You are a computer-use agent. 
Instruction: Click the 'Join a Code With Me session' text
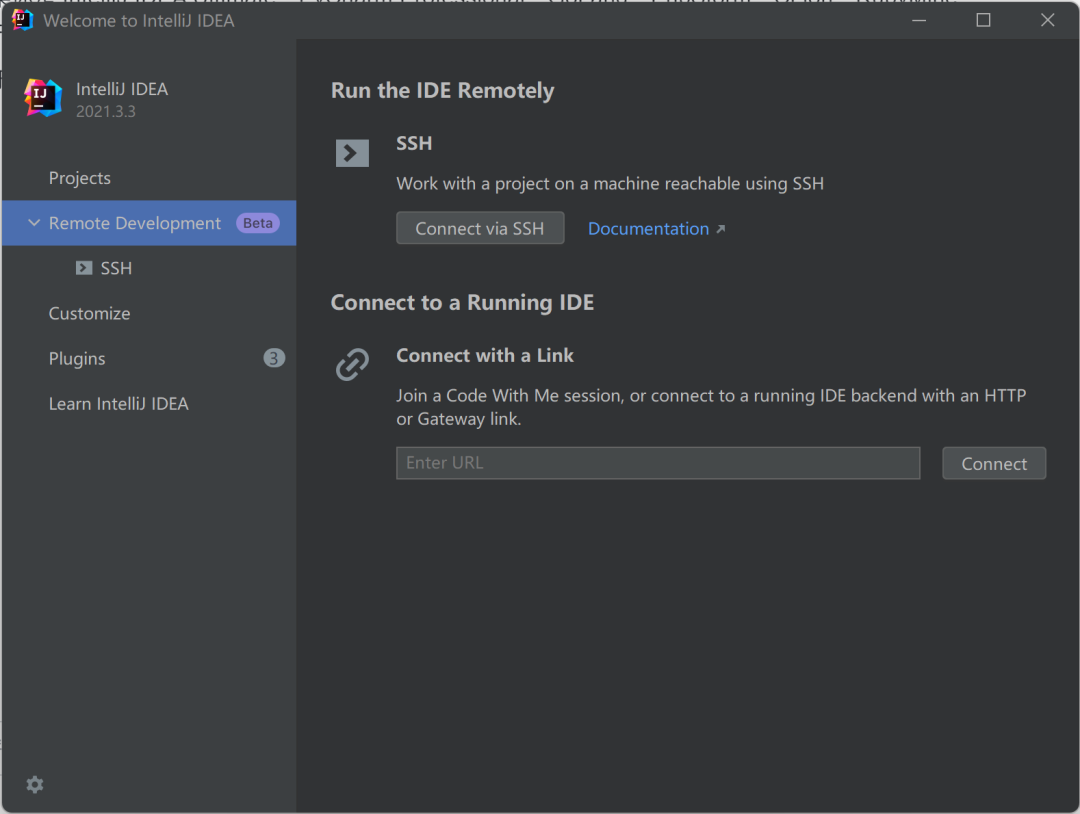pyautogui.click(x=711, y=407)
